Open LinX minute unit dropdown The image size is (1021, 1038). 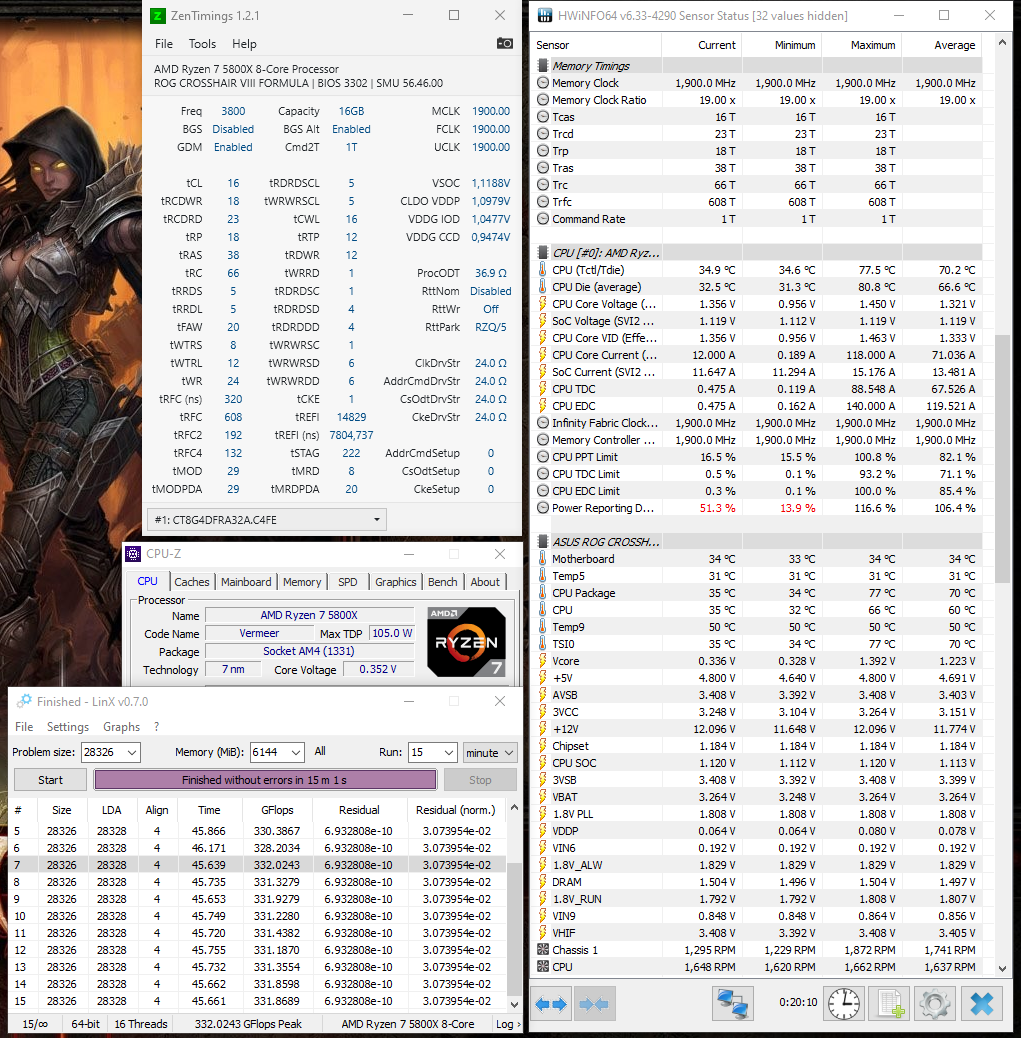click(490, 752)
